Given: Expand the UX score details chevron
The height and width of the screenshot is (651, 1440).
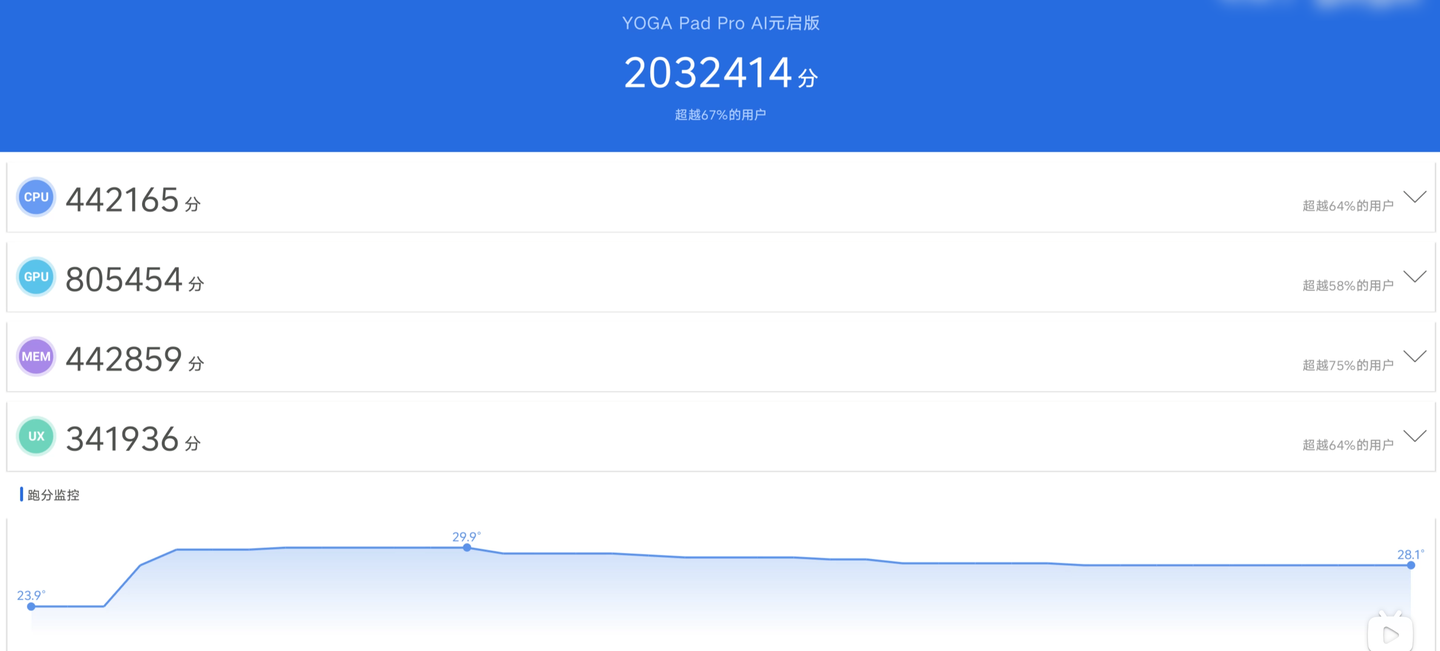Looking at the screenshot, I should point(1414,436).
